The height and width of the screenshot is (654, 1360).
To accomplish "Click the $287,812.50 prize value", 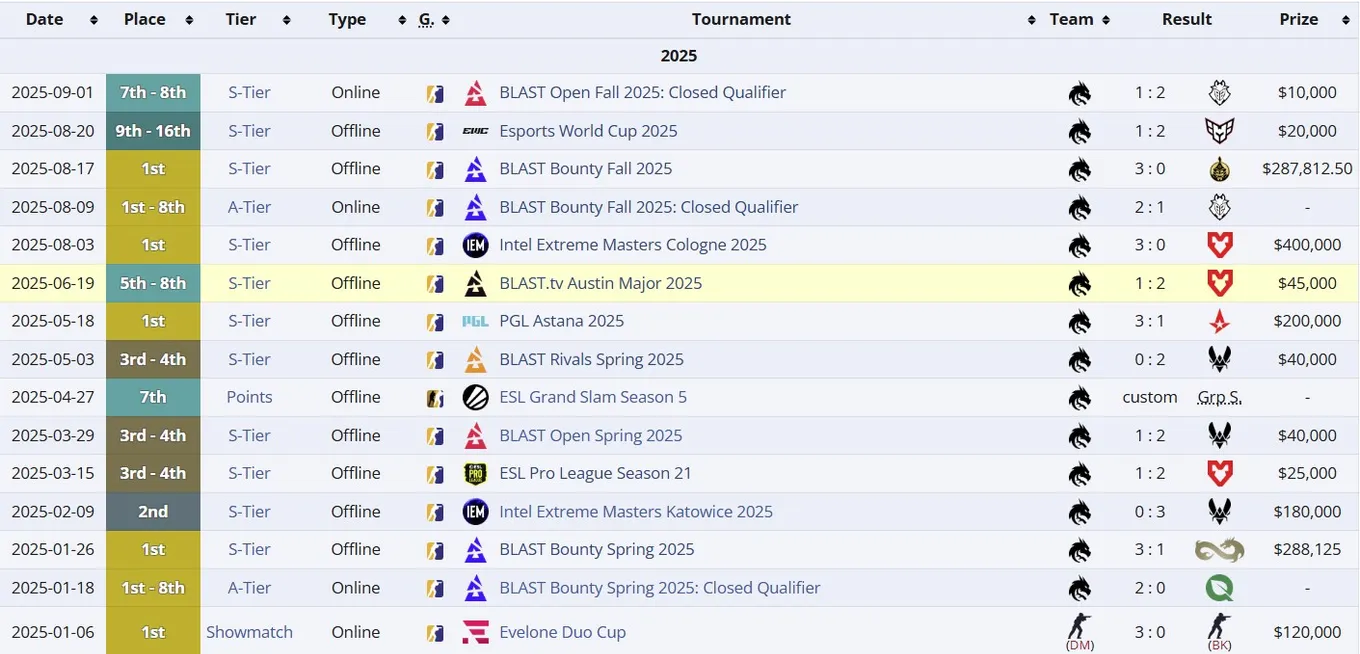I will click(1307, 169).
